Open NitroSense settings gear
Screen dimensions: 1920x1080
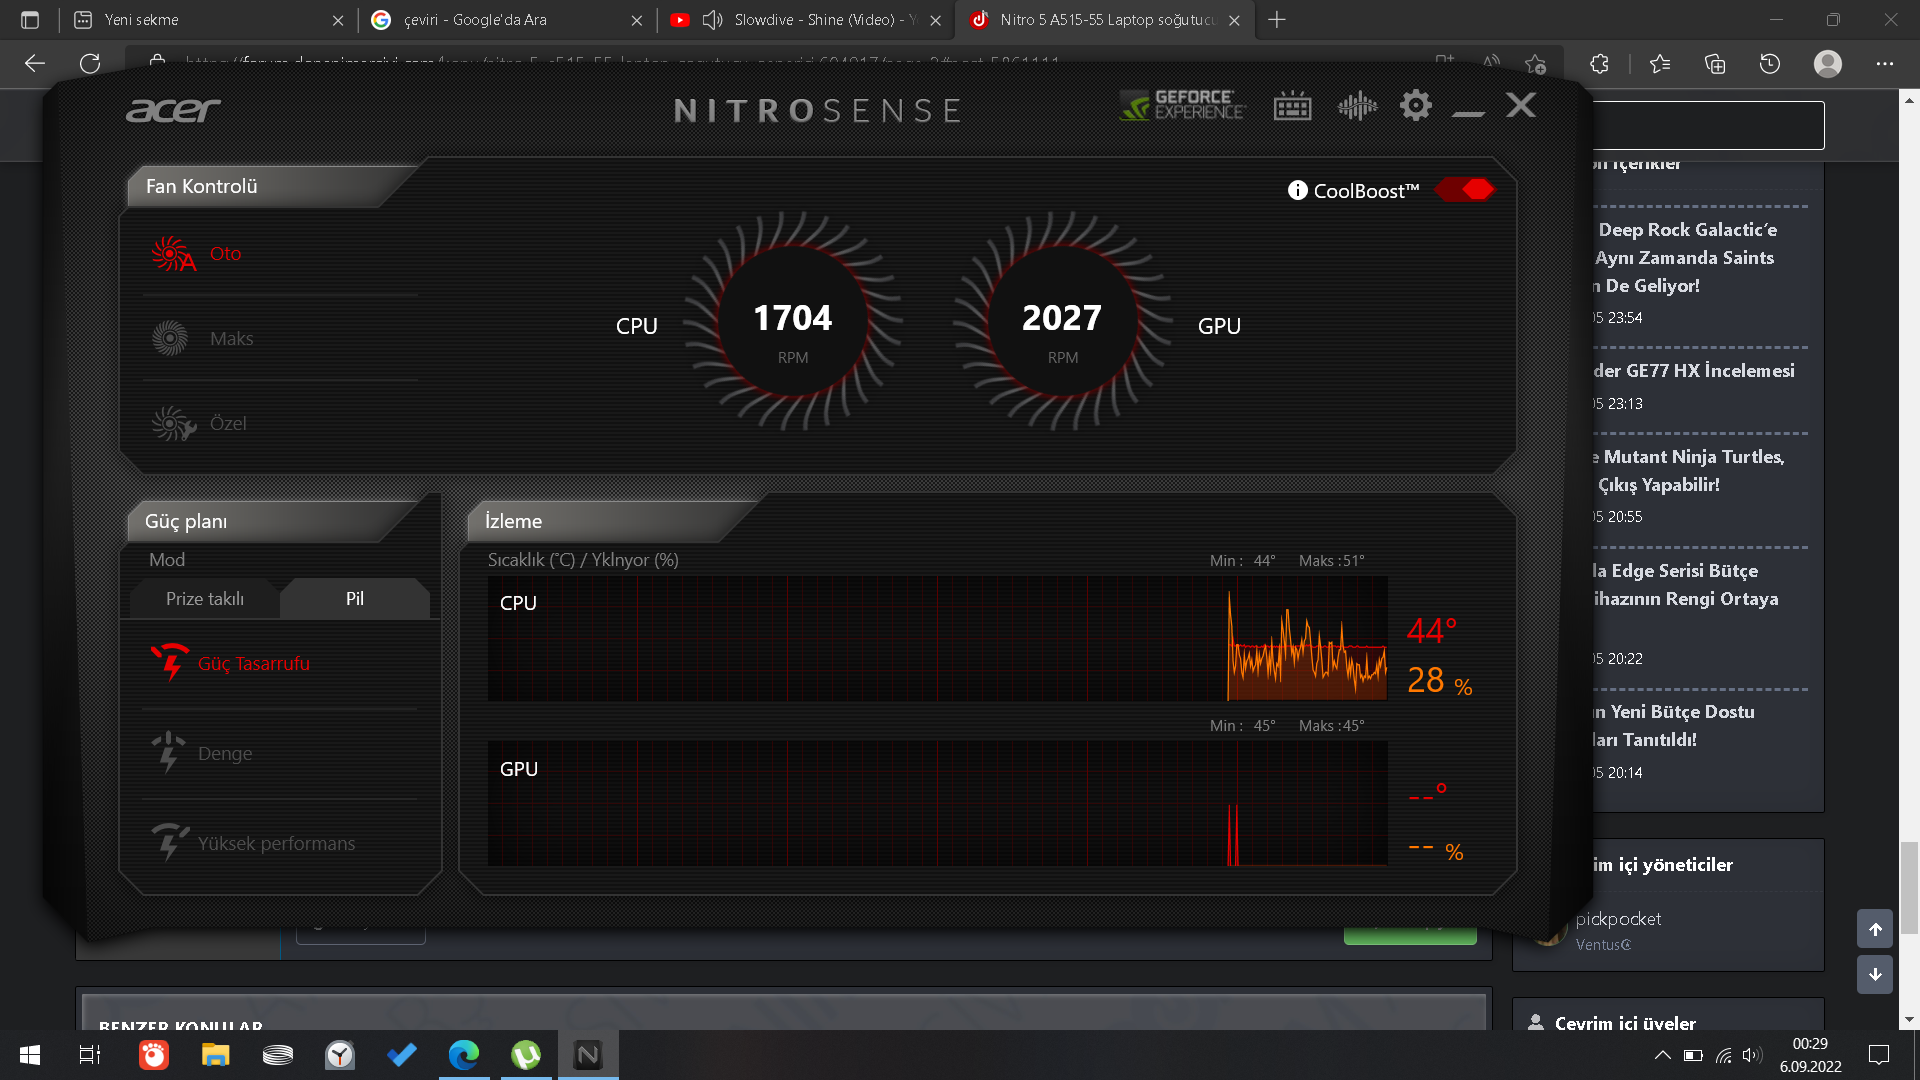point(1415,105)
